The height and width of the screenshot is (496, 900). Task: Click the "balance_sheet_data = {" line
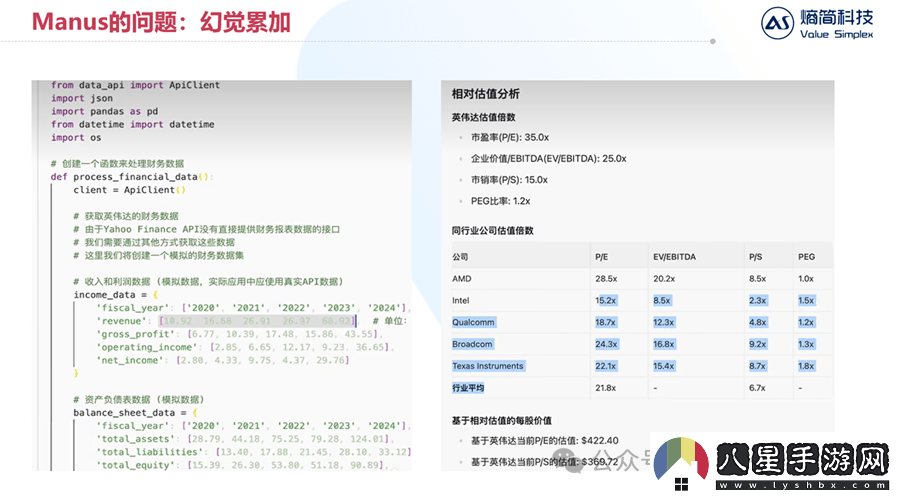click(135, 413)
